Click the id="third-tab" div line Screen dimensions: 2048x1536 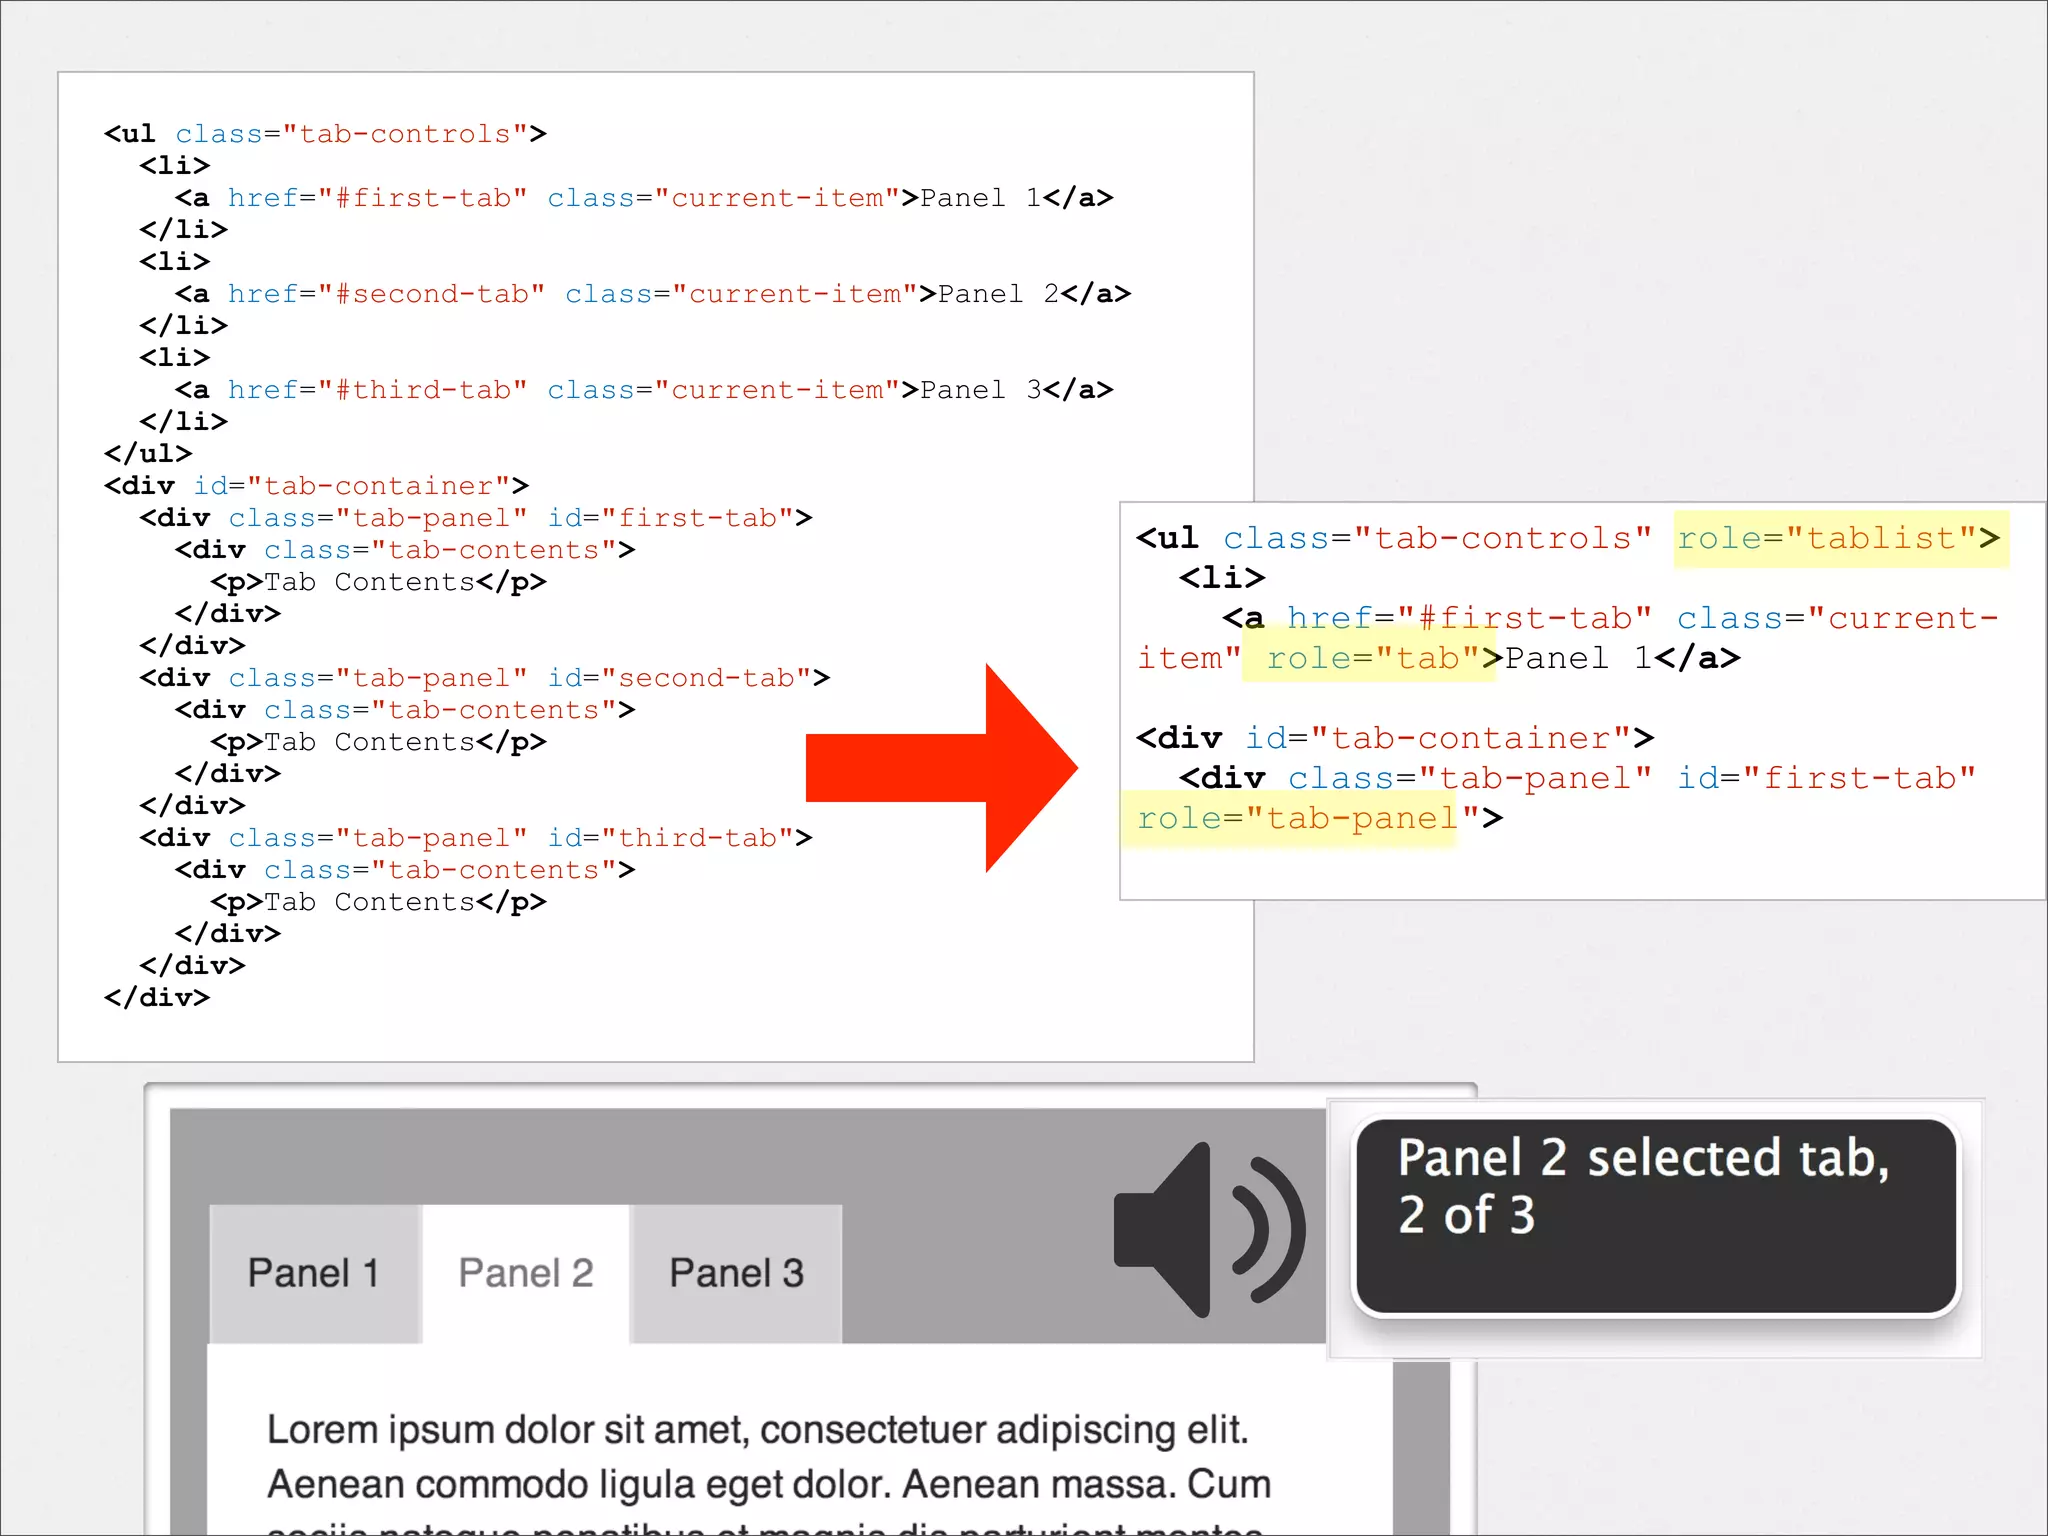tap(476, 838)
